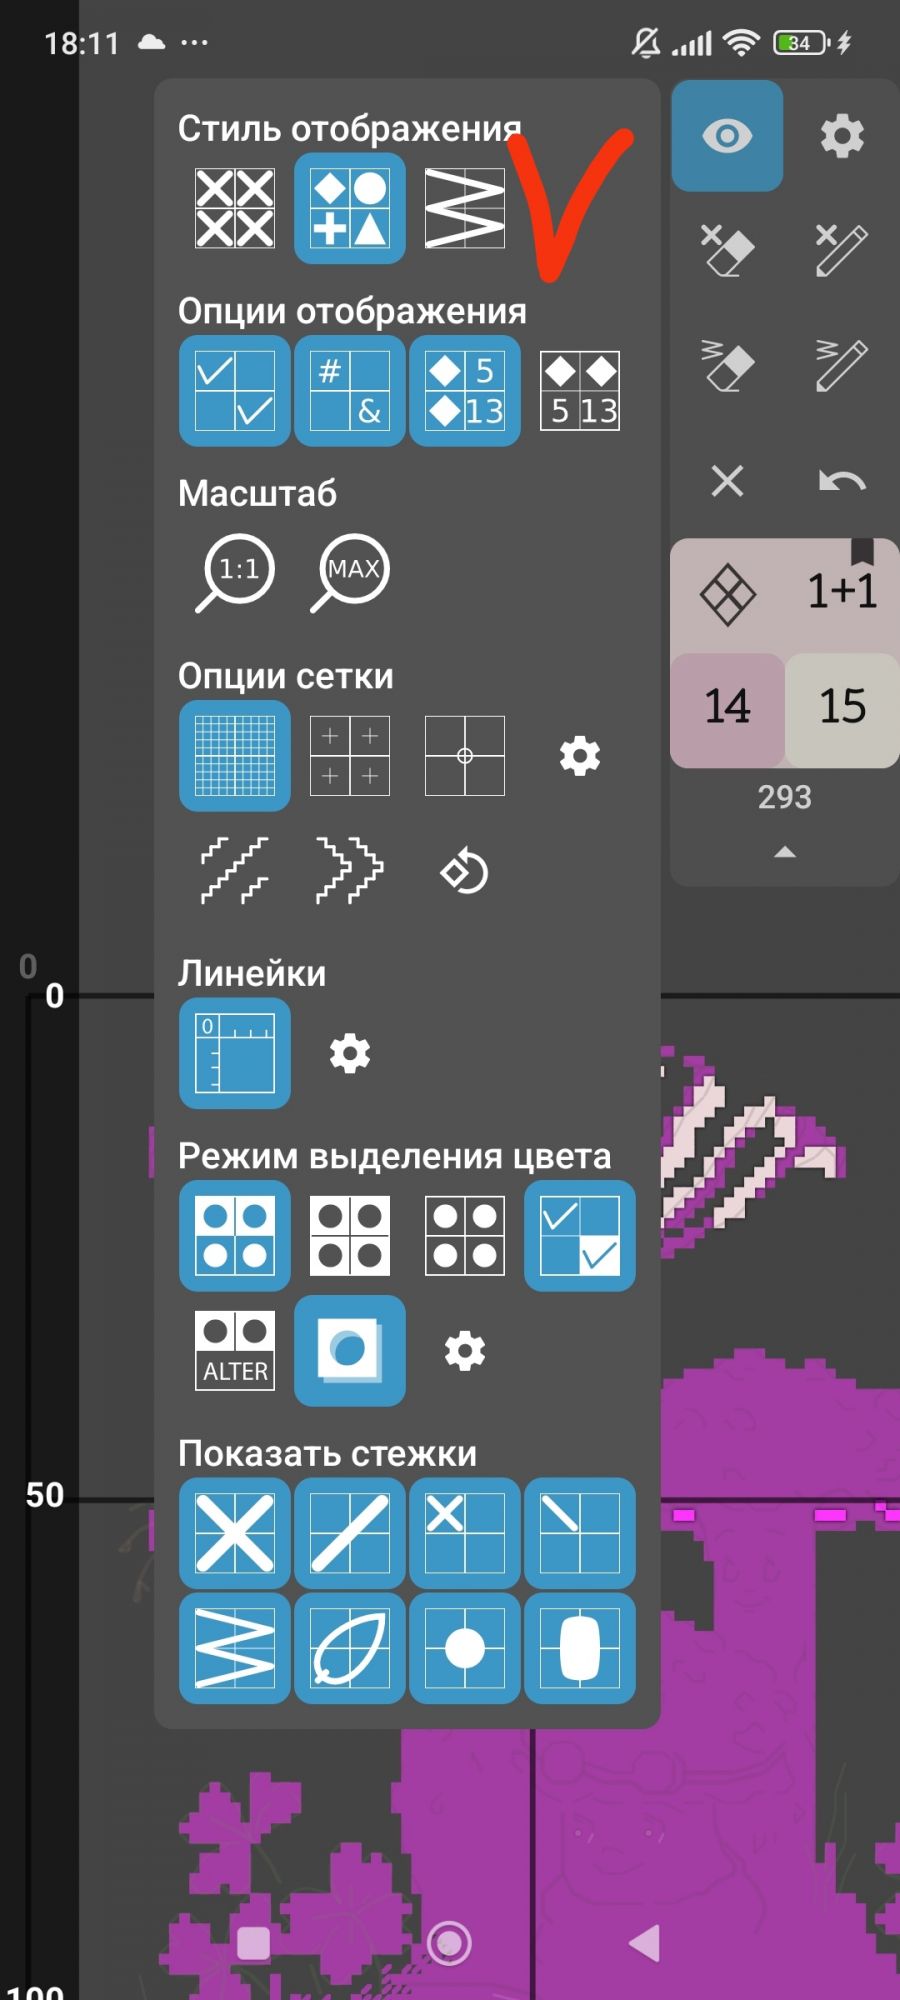Image resolution: width=900 pixels, height=2000 pixels.
Task: Select the eraser with X tool
Action: pyautogui.click(x=727, y=250)
